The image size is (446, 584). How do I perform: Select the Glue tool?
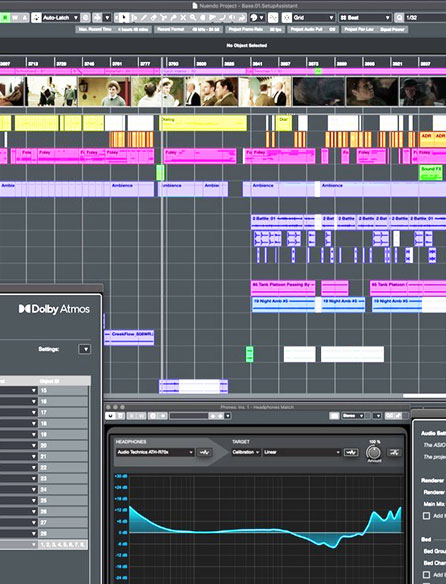[x=173, y=18]
